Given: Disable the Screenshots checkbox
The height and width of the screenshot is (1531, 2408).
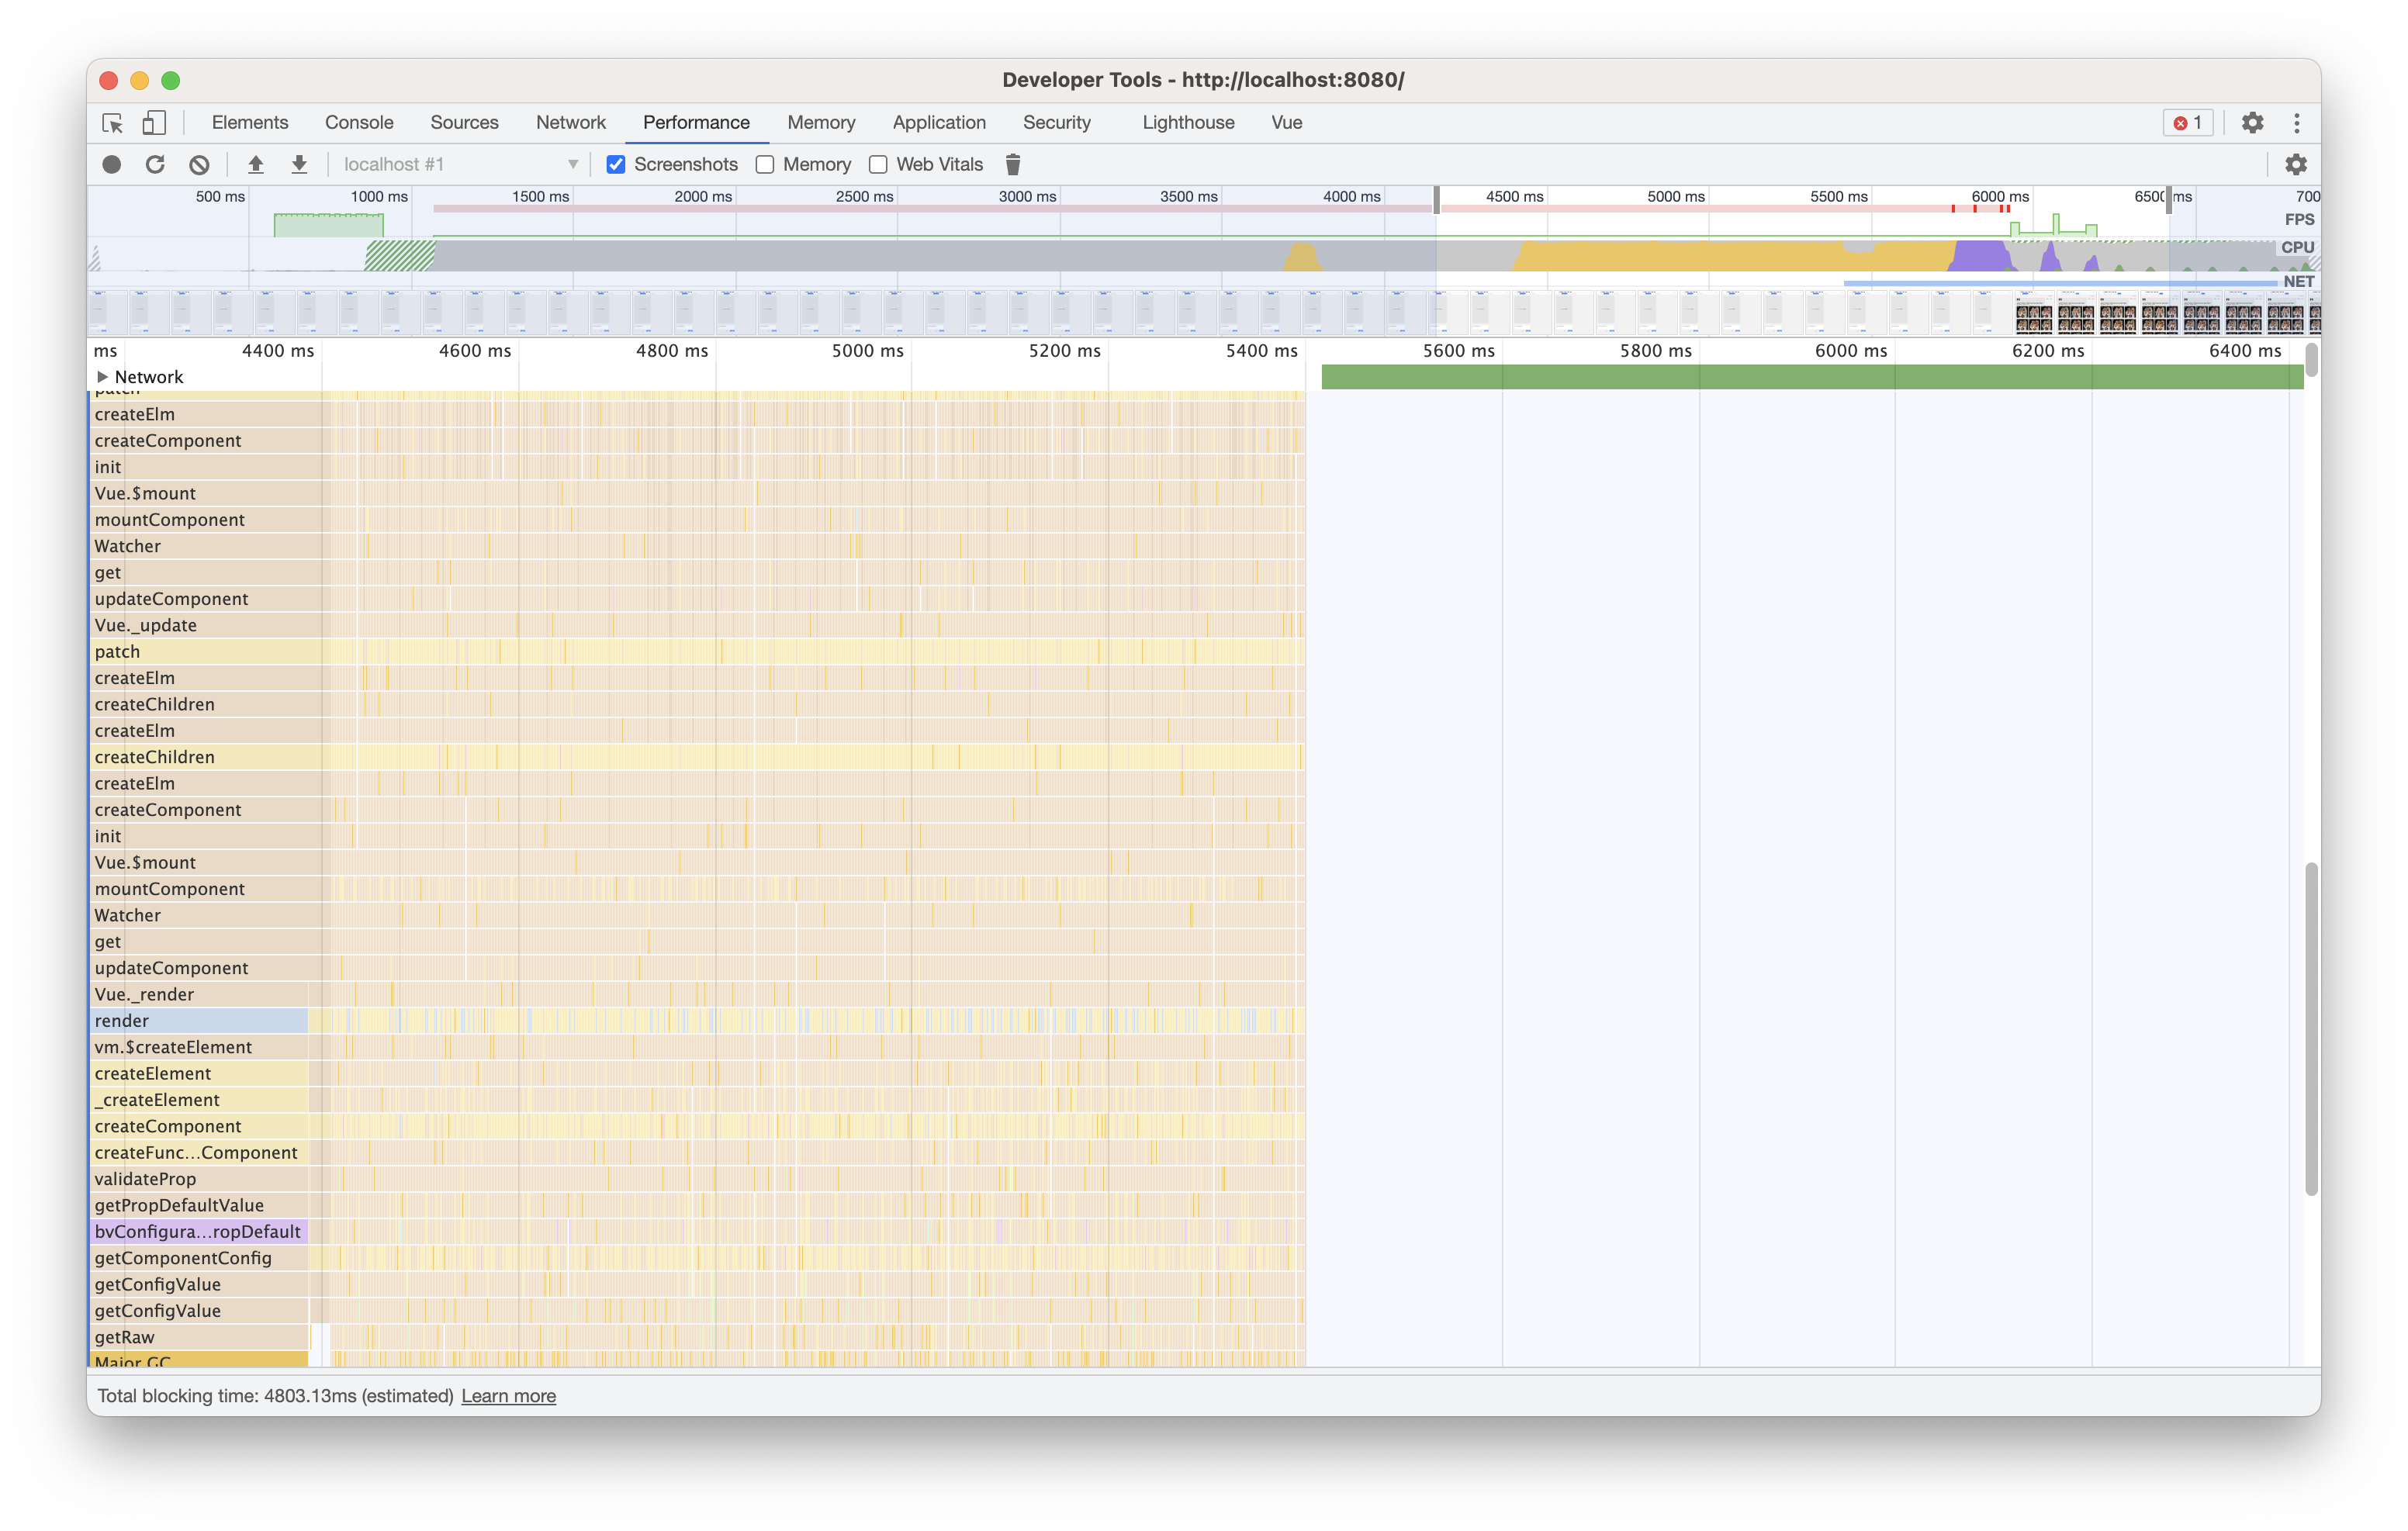Looking at the screenshot, I should click(615, 164).
